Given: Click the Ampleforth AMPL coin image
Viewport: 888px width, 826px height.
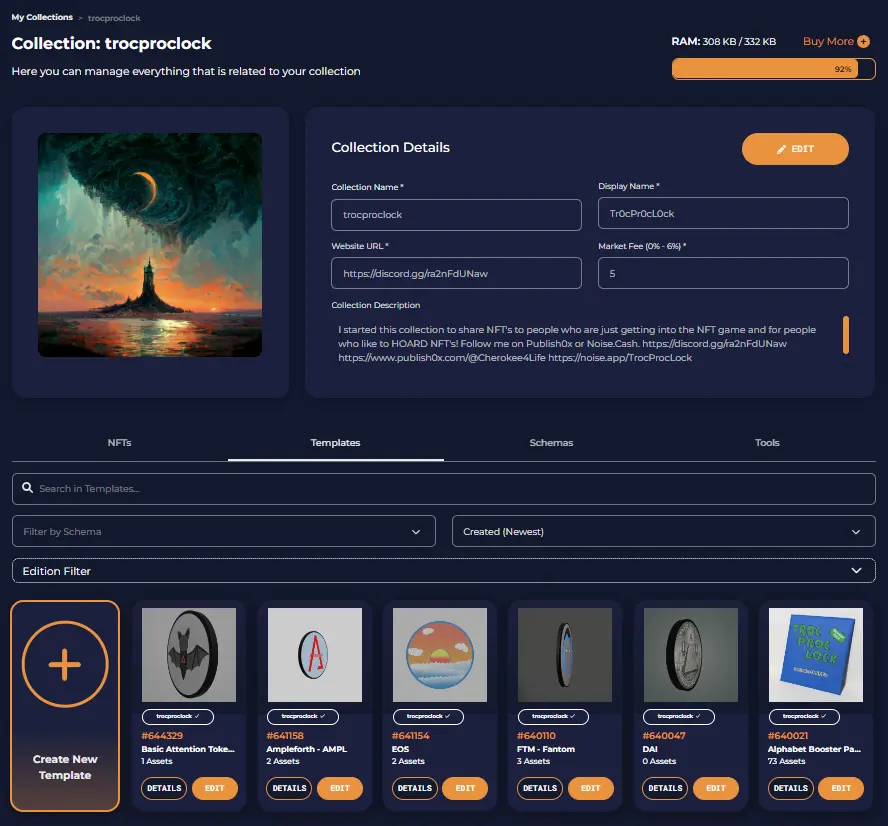Looking at the screenshot, I should (x=314, y=655).
